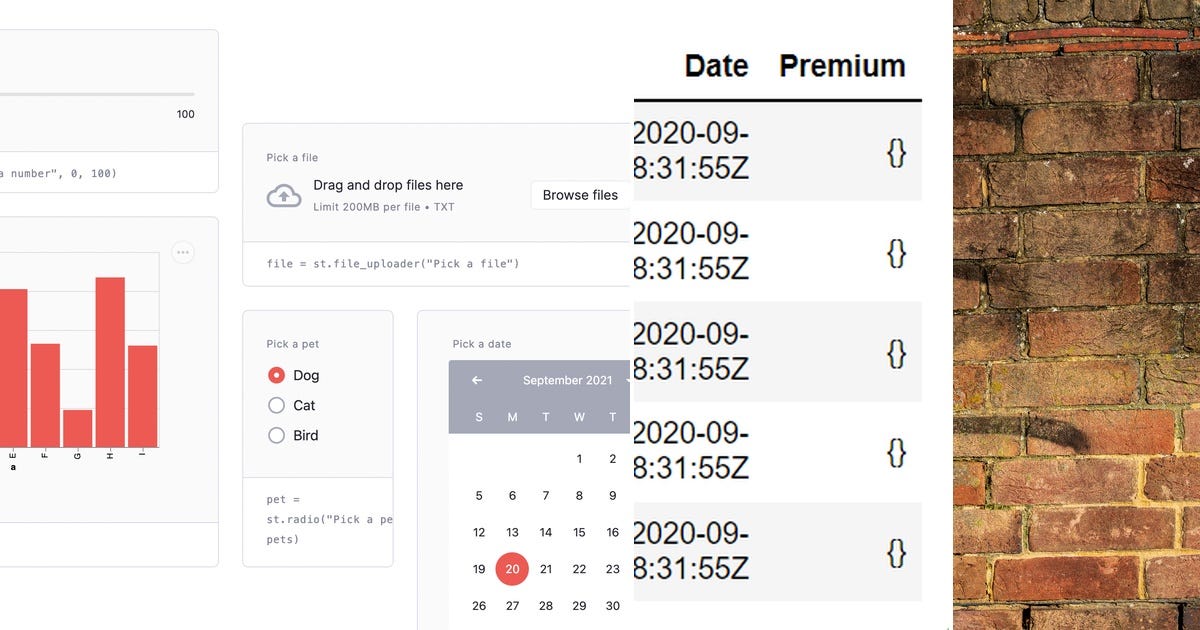Pick September 27 in the calendar
Viewport: 1200px width, 630px height.
pos(512,606)
